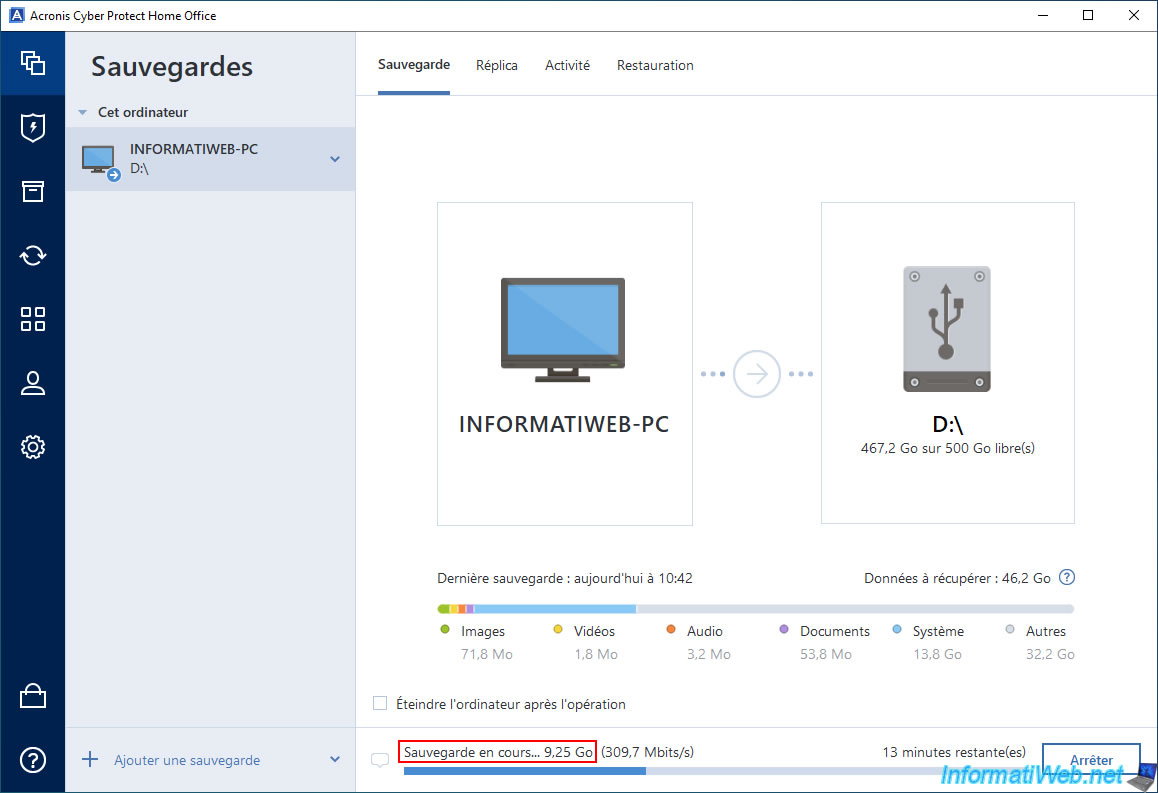This screenshot has height=793, width=1158.
Task: Click the yellow Vidéos legend dot
Action: point(558,630)
